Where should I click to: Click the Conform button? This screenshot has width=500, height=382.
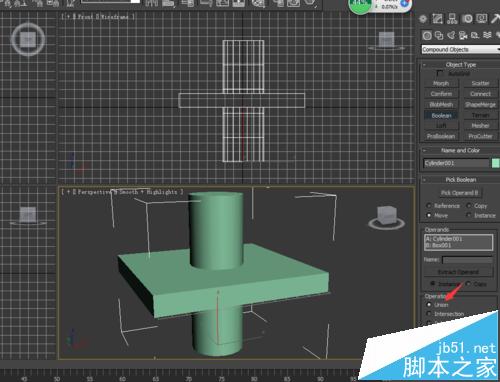tap(441, 94)
